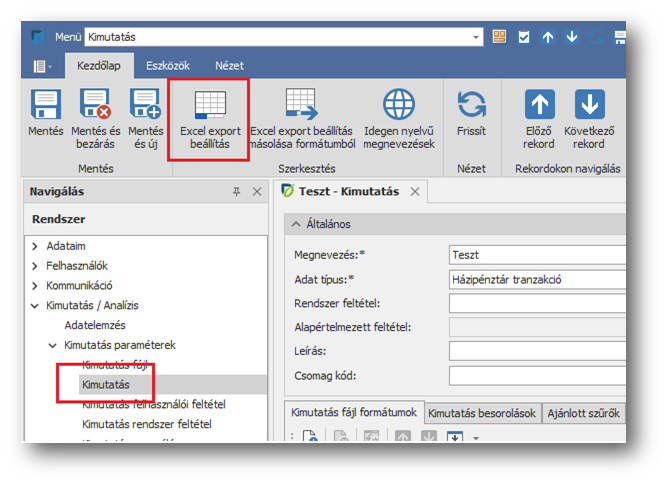Collapse the Kimutatás / Analízis node
Image resolution: width=668 pixels, height=485 pixels.
[35, 305]
